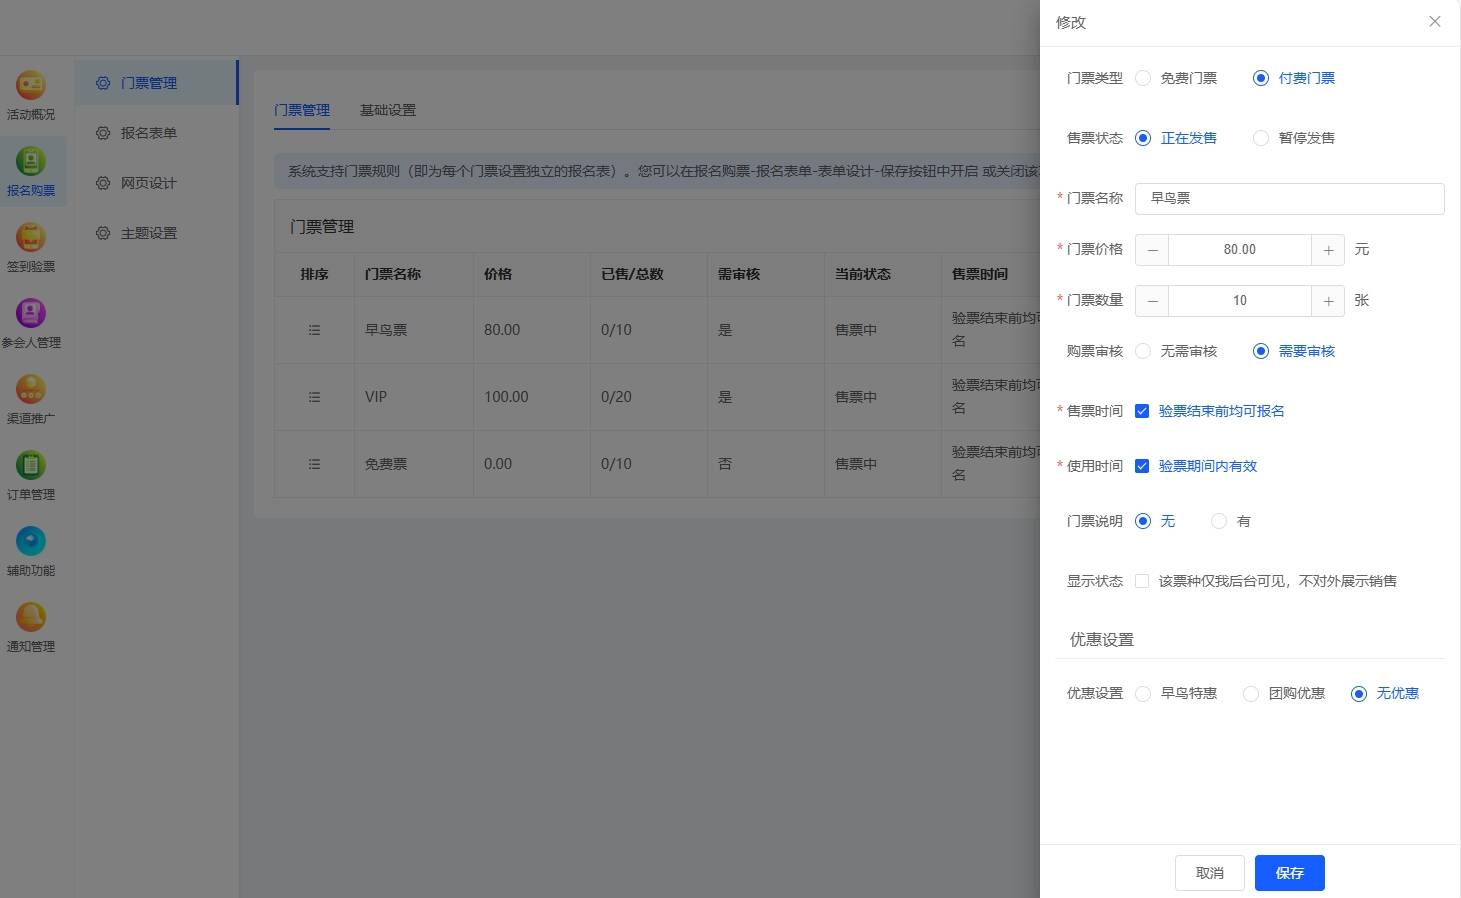The height and width of the screenshot is (898, 1461).
Task: Increase 门票价格 with plus button
Action: point(1328,250)
